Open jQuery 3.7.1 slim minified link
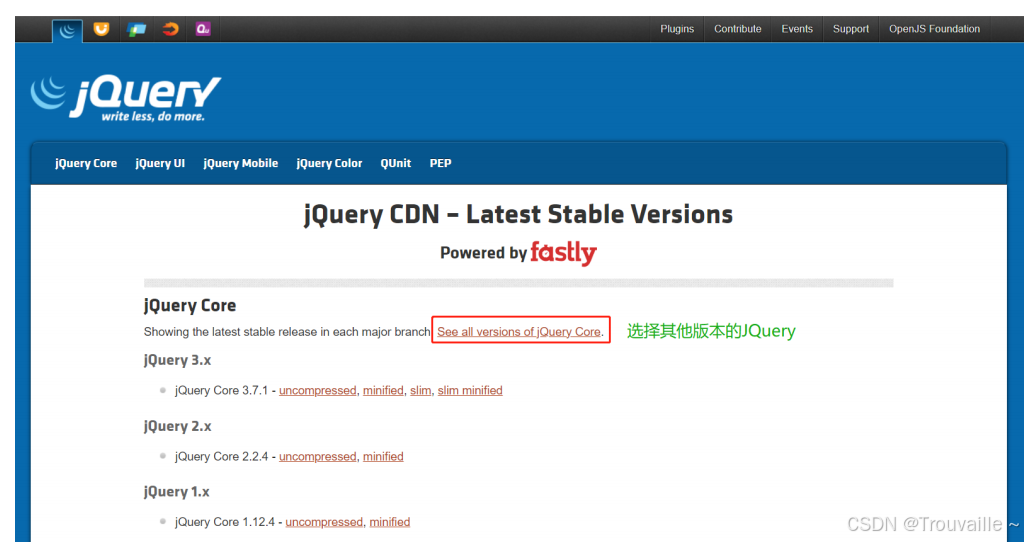1024x542 pixels. click(470, 391)
